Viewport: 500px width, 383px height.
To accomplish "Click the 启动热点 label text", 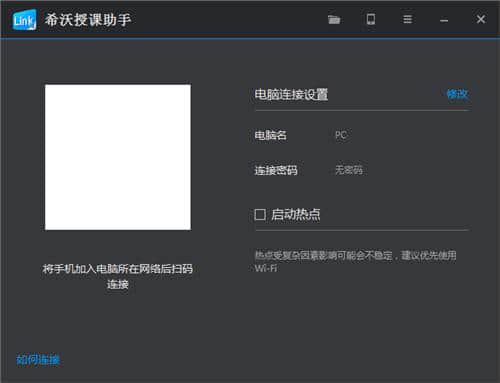I will (296, 214).
